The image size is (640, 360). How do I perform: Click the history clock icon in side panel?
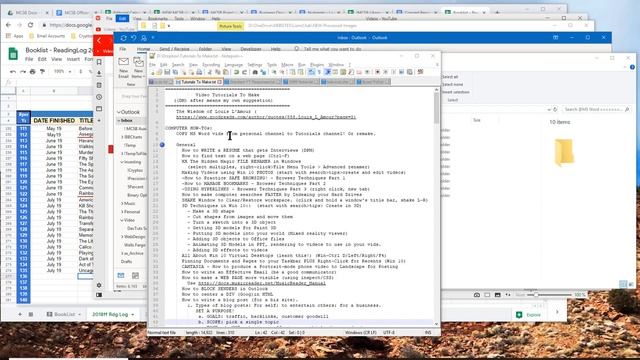[99, 97]
